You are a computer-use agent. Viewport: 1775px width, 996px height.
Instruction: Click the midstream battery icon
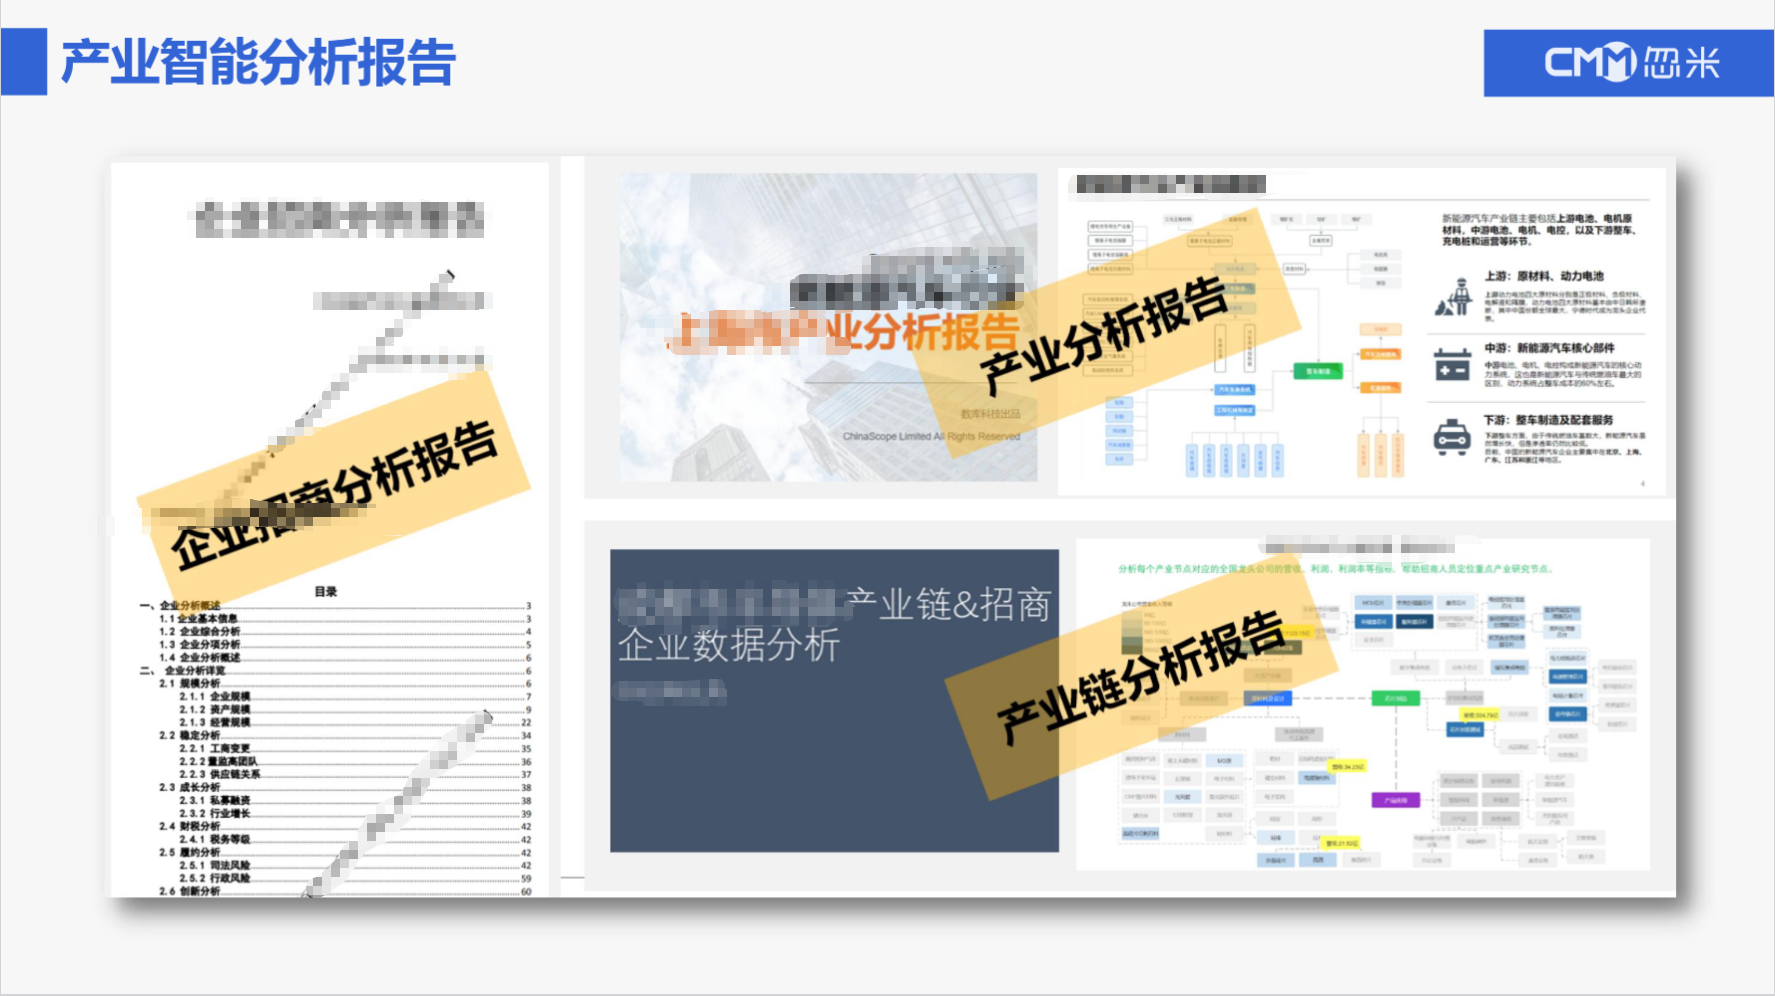pos(1451,366)
